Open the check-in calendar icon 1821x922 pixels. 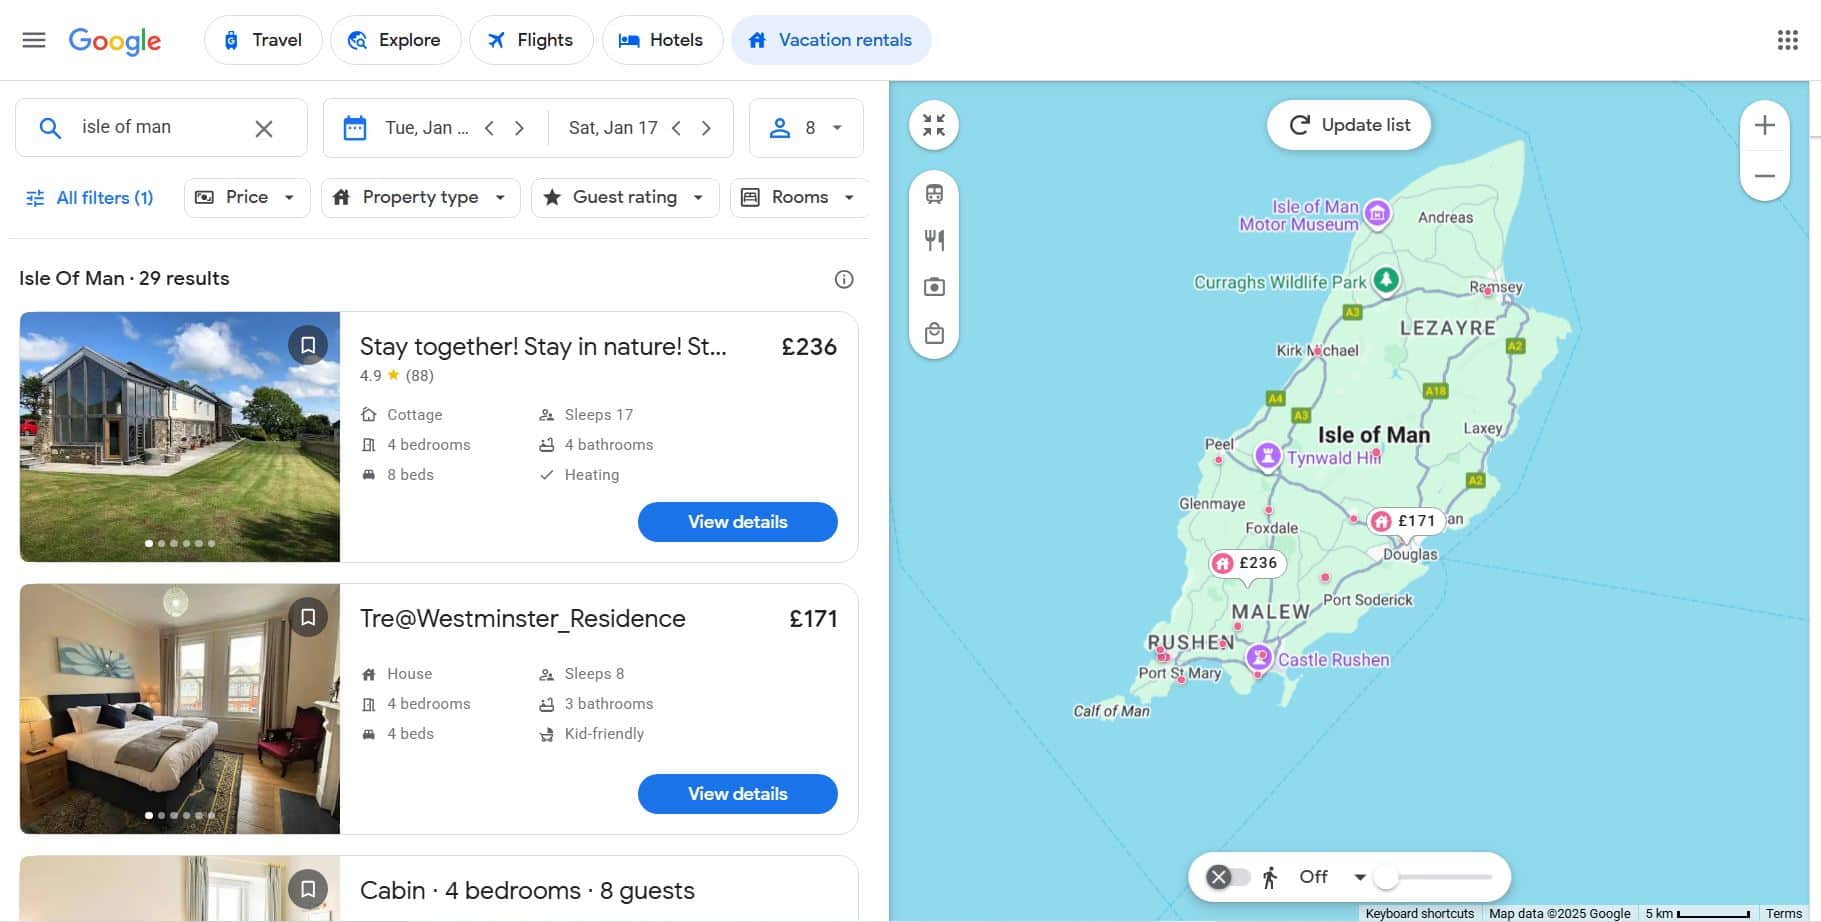click(354, 128)
